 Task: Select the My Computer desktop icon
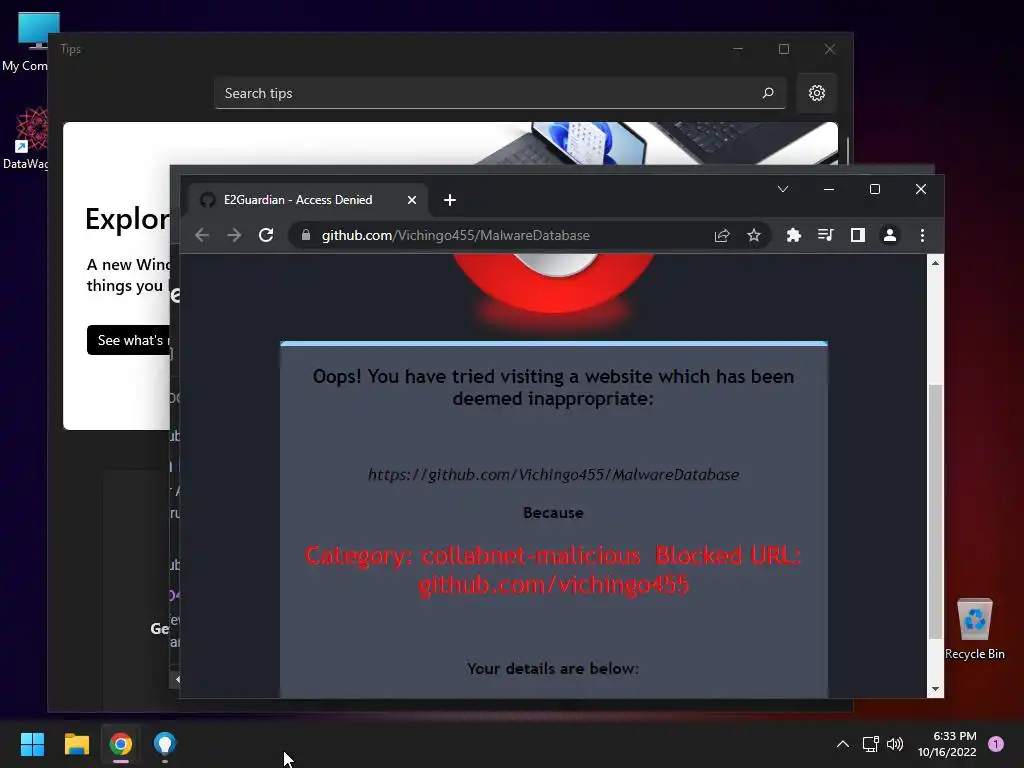click(x=26, y=42)
